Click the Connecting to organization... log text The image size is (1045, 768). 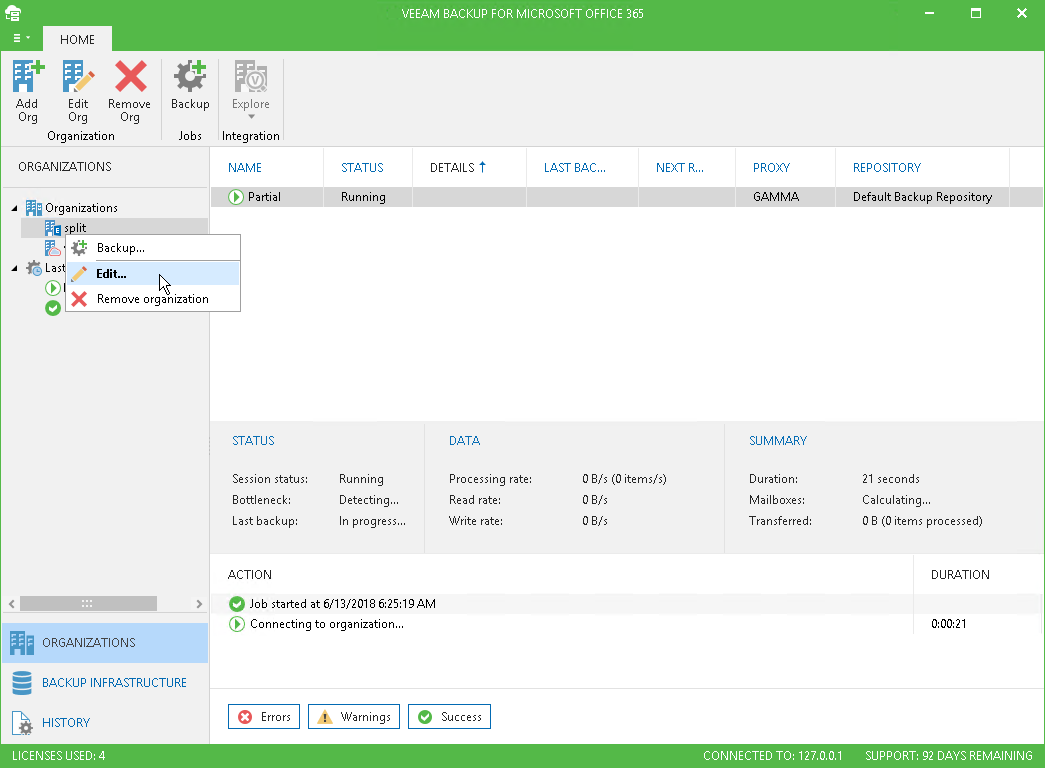(x=327, y=624)
